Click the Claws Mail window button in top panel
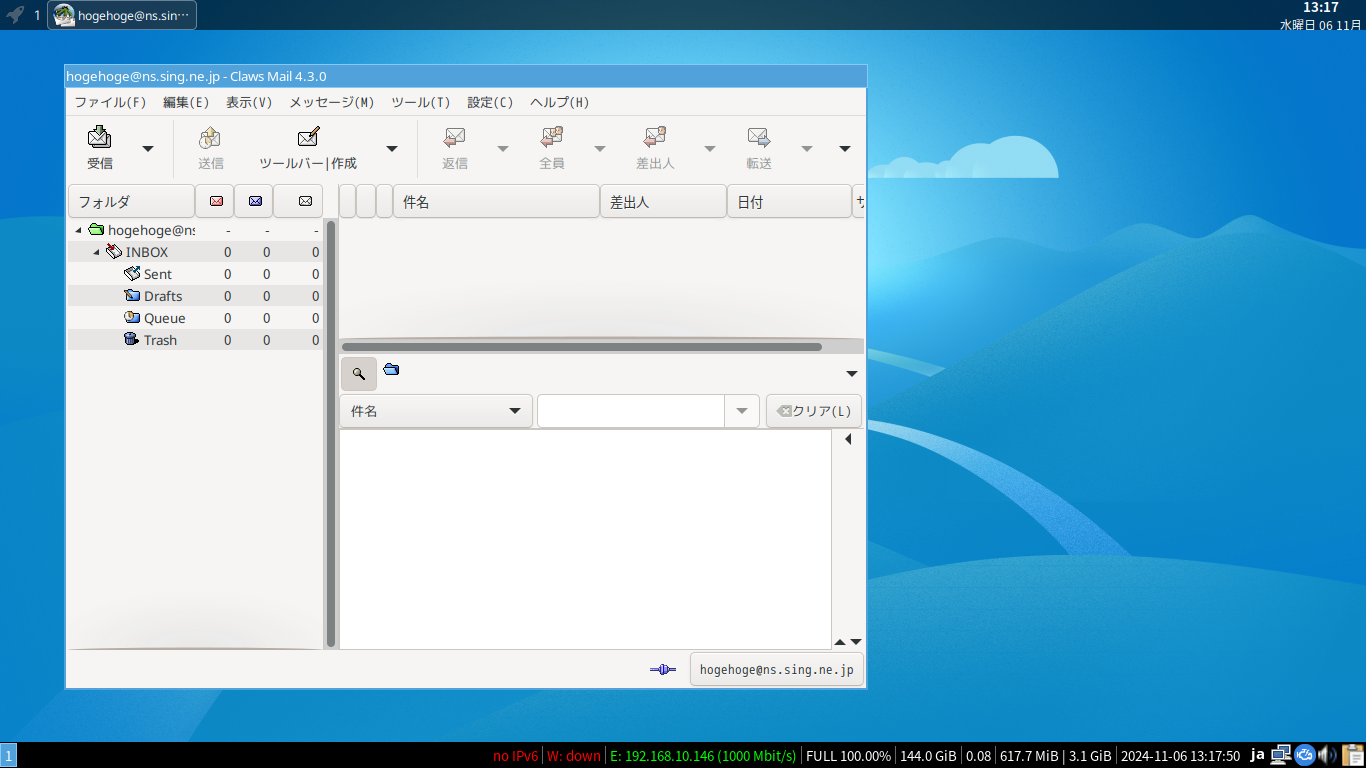Screen dimensions: 1366x768 (x=122, y=15)
